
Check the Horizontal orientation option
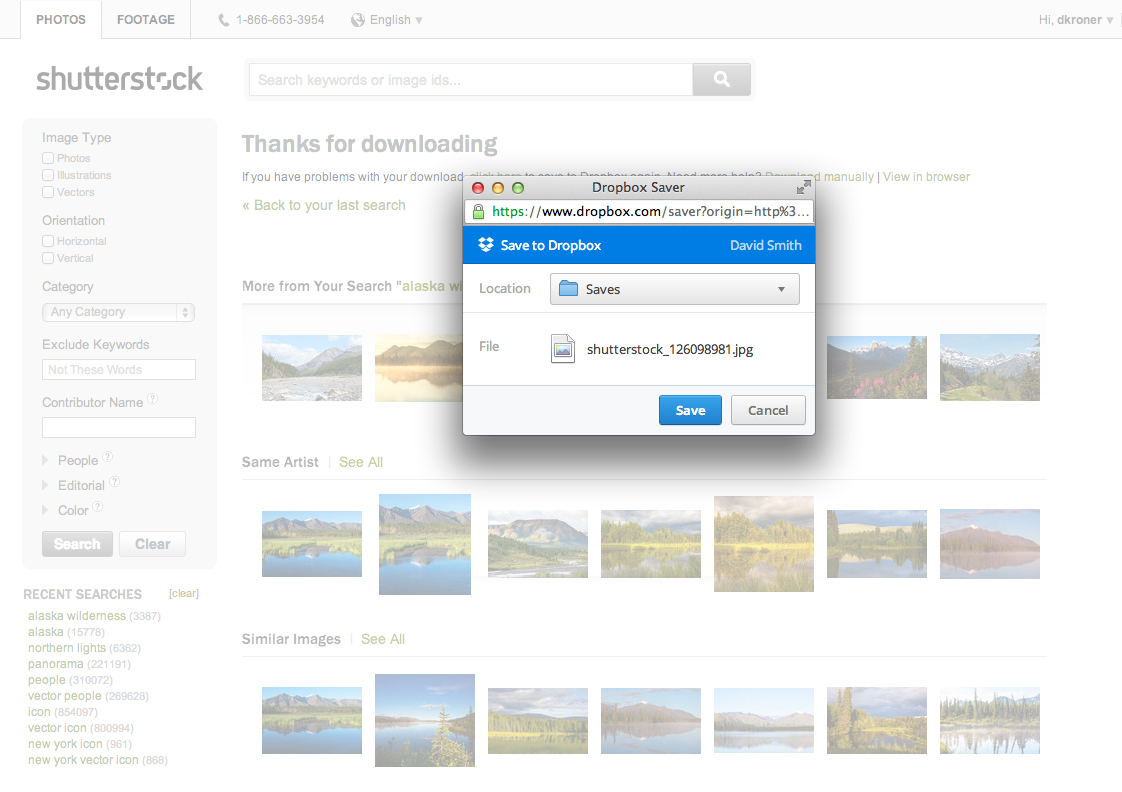click(46, 240)
